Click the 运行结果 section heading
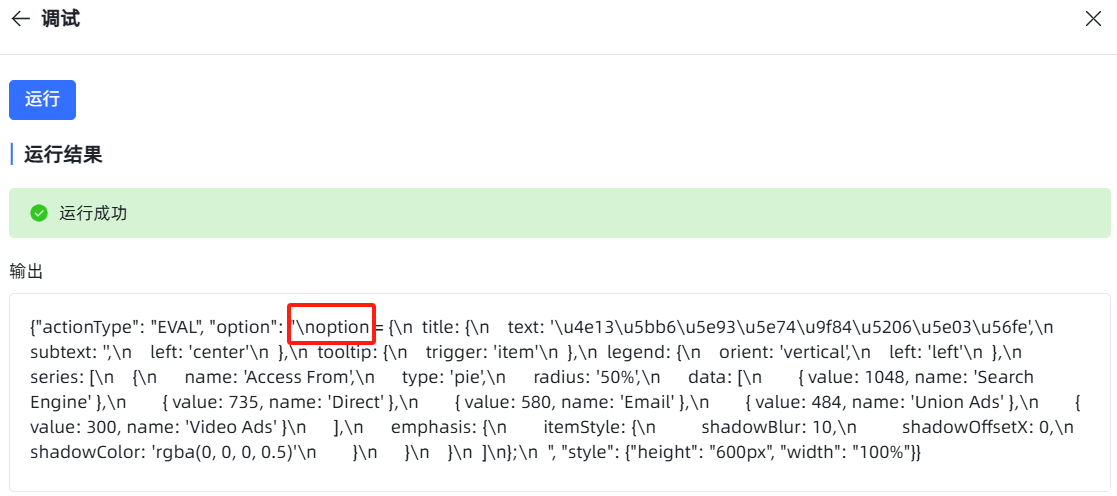Screen dimensions: 1117x496 (x=63, y=154)
